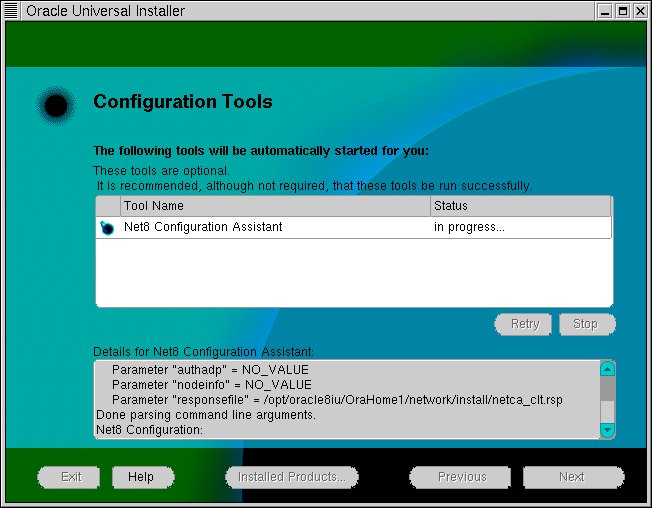Viewport: 652px width, 508px height.
Task: Click the Exit button
Action: (x=71, y=477)
